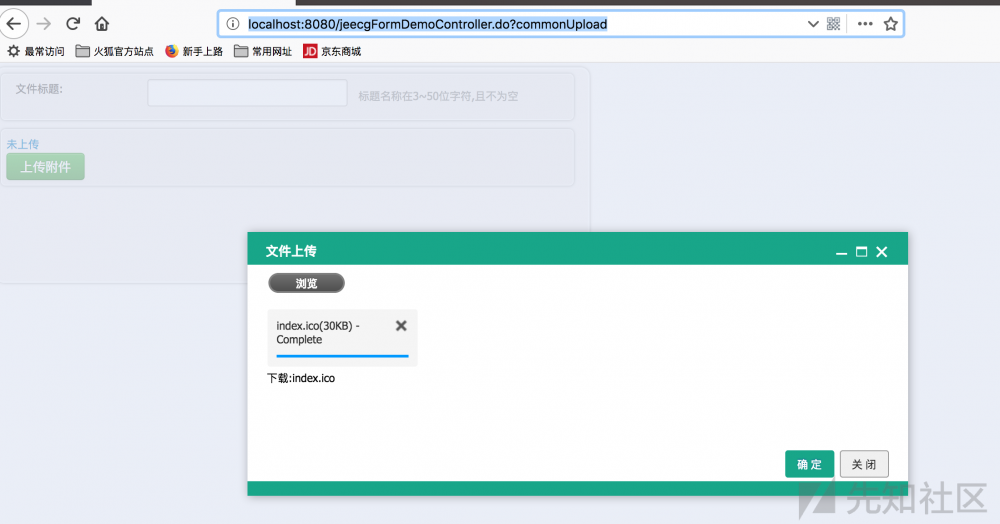Expand the address bar history dropdown arrow

(812, 24)
